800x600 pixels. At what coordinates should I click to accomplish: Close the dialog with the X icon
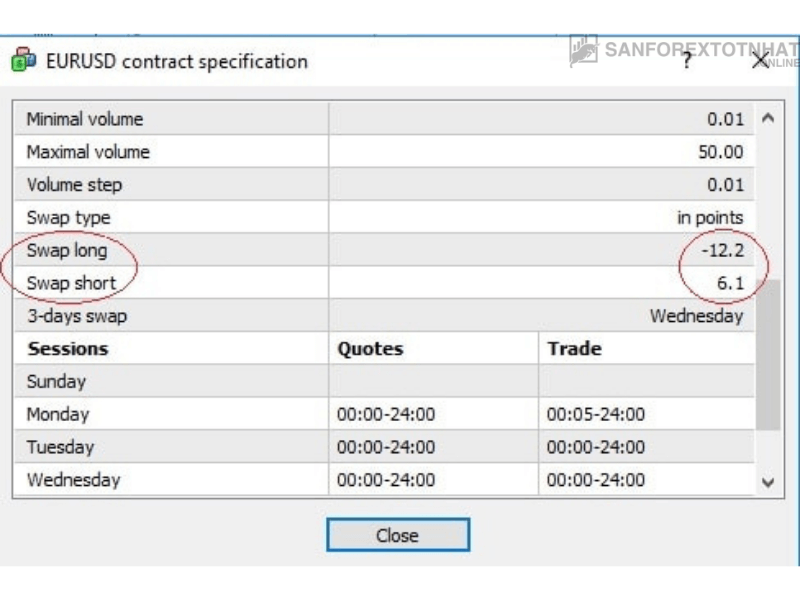click(x=760, y=61)
